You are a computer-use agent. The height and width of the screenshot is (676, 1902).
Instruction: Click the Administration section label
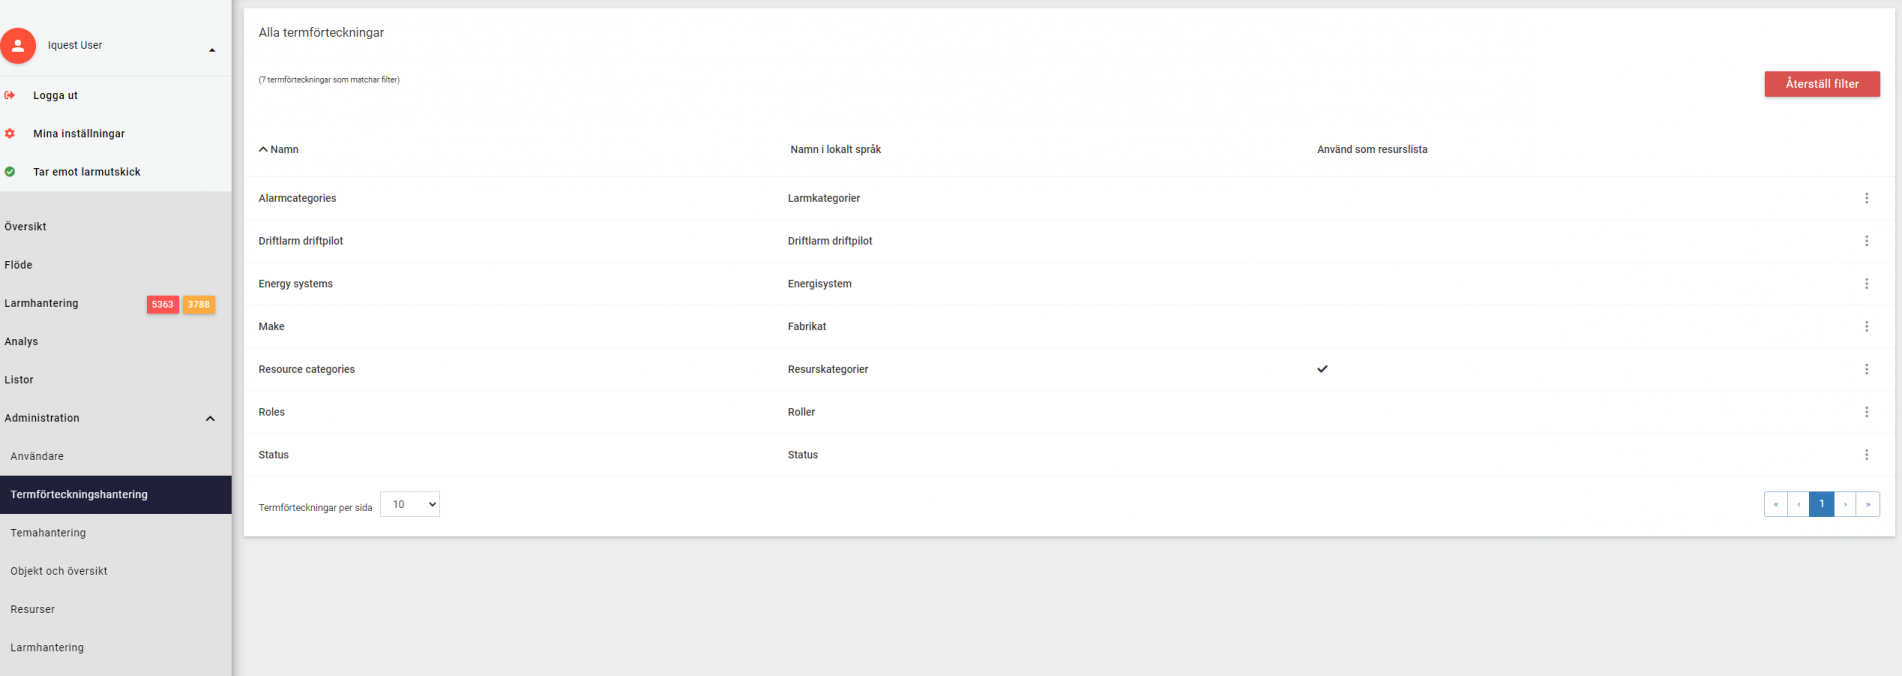pyautogui.click(x=42, y=418)
